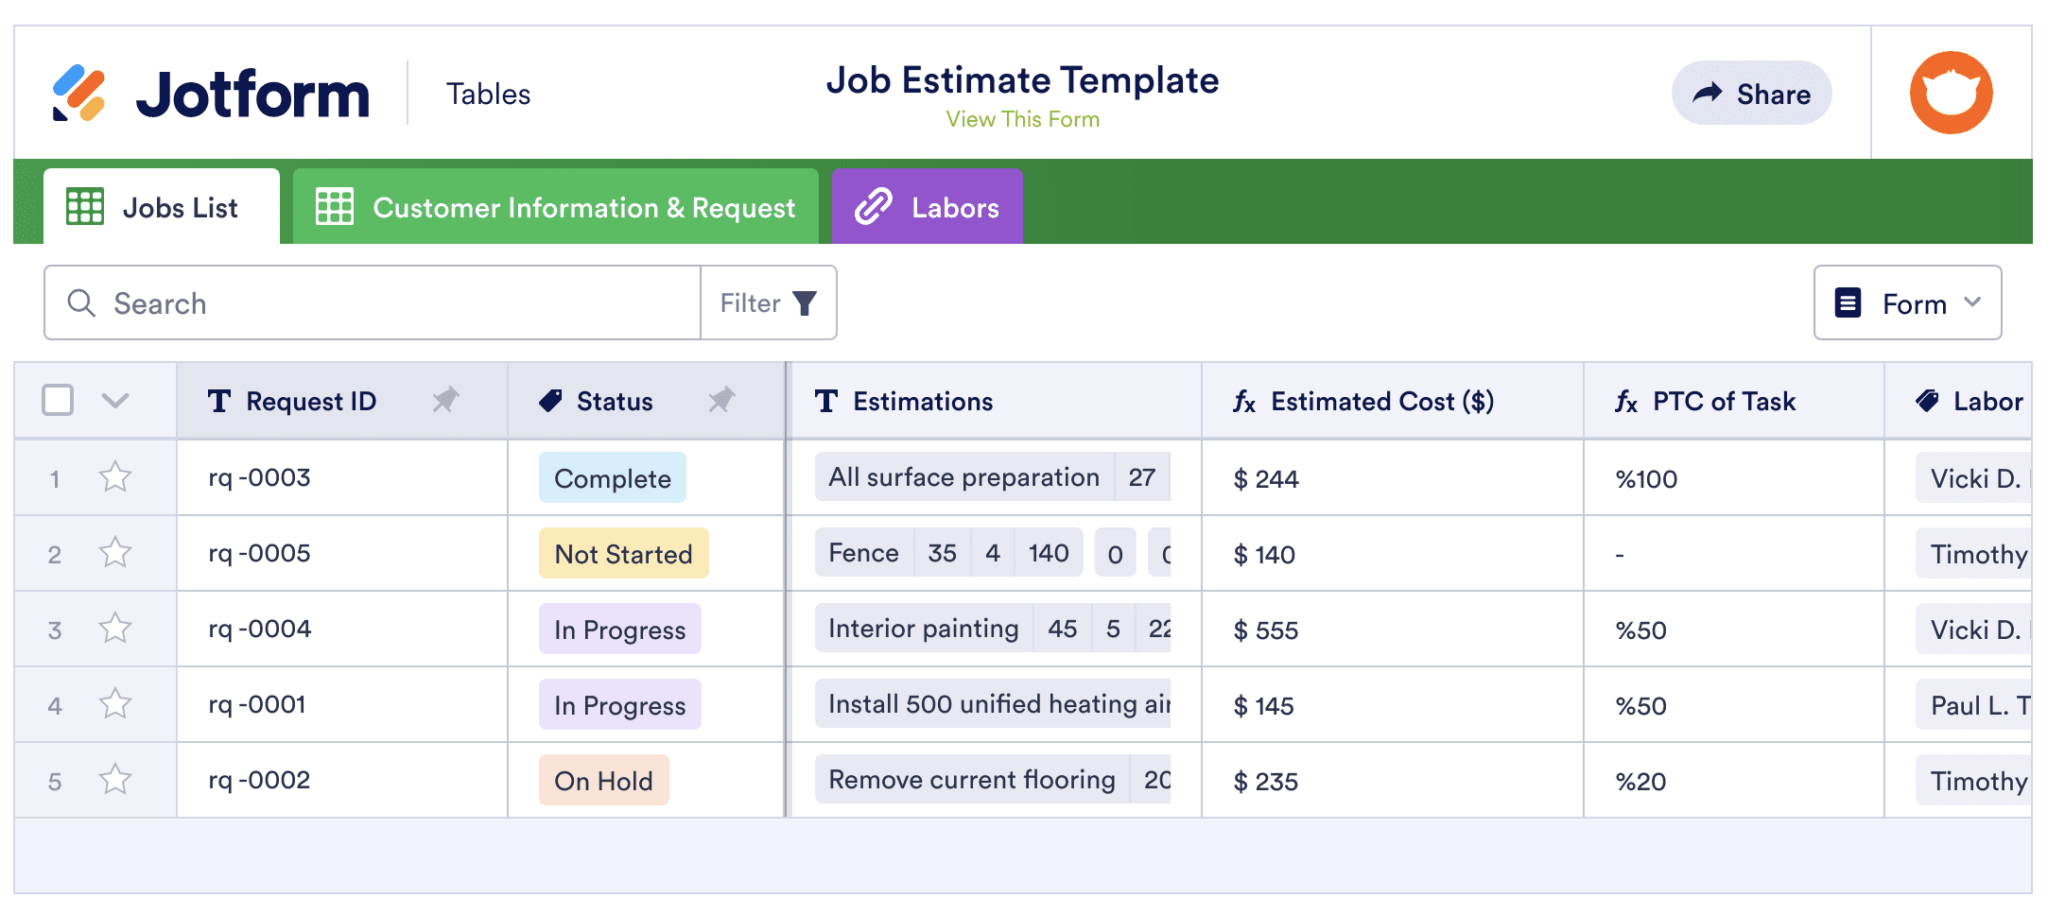Star row rq-0003
The width and height of the screenshot is (2048, 915).
[113, 477]
